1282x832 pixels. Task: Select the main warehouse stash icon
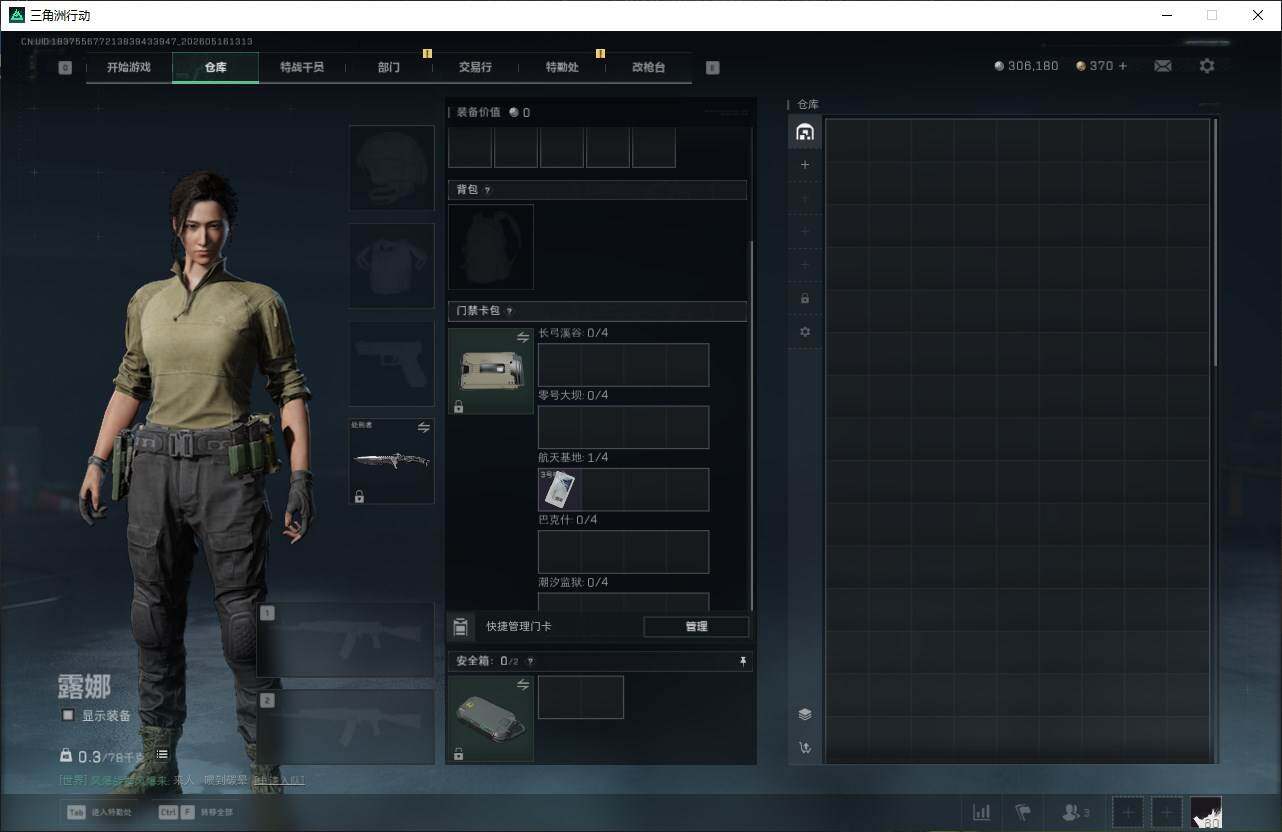805,132
